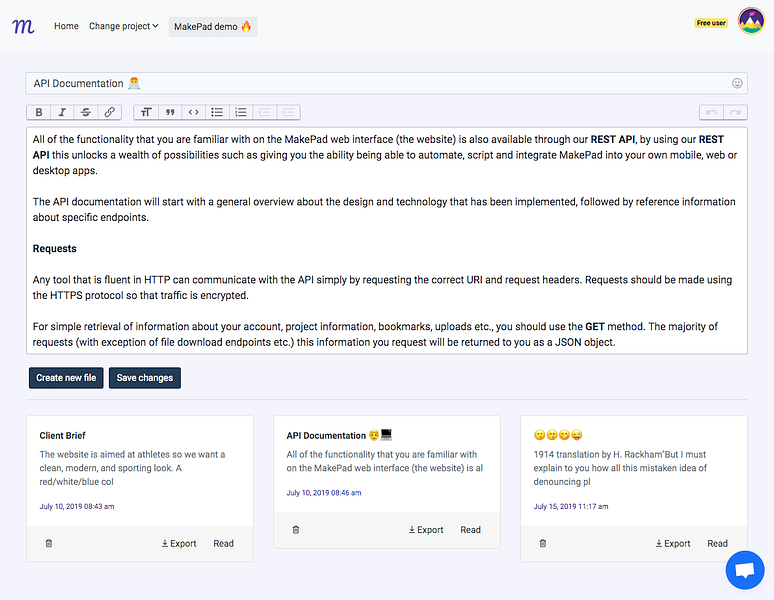Open the user avatar menu
Image resolution: width=774 pixels, height=600 pixels.
[x=751, y=21]
